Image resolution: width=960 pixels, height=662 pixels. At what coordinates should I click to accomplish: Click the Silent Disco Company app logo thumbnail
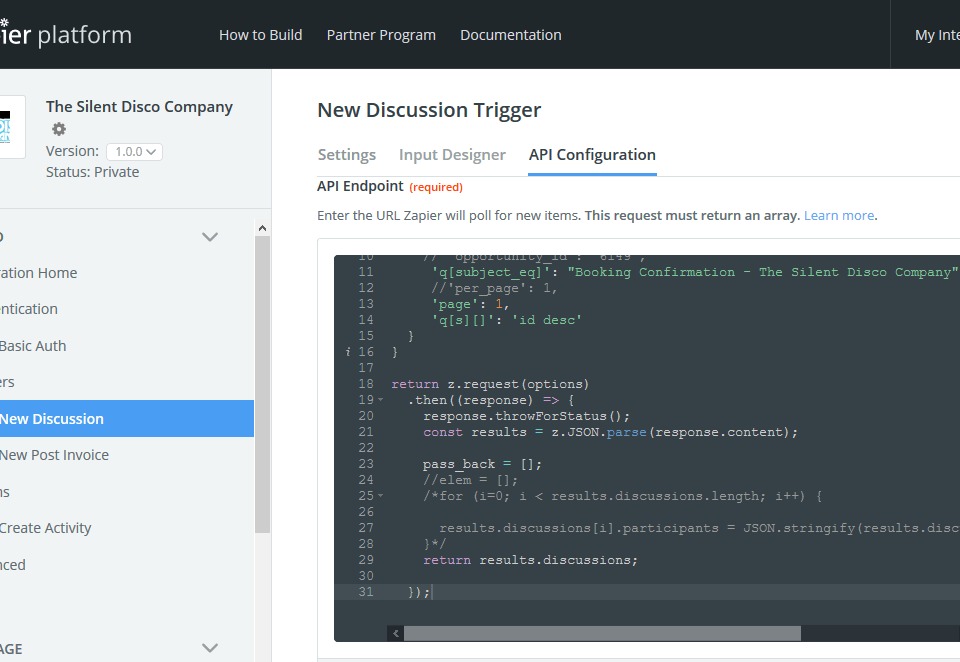point(12,127)
